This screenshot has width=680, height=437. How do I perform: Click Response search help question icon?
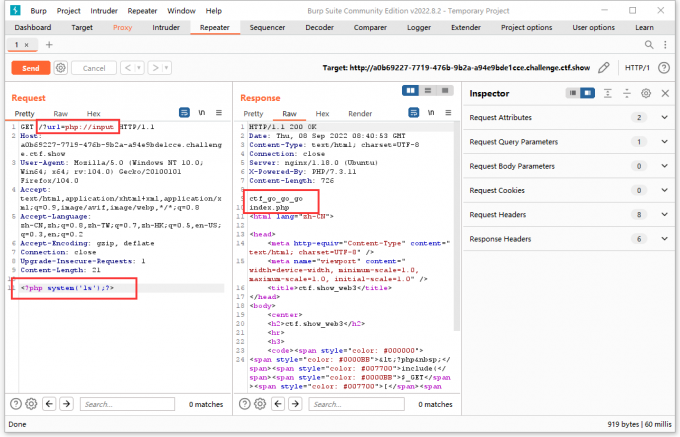pyautogui.click(x=245, y=404)
